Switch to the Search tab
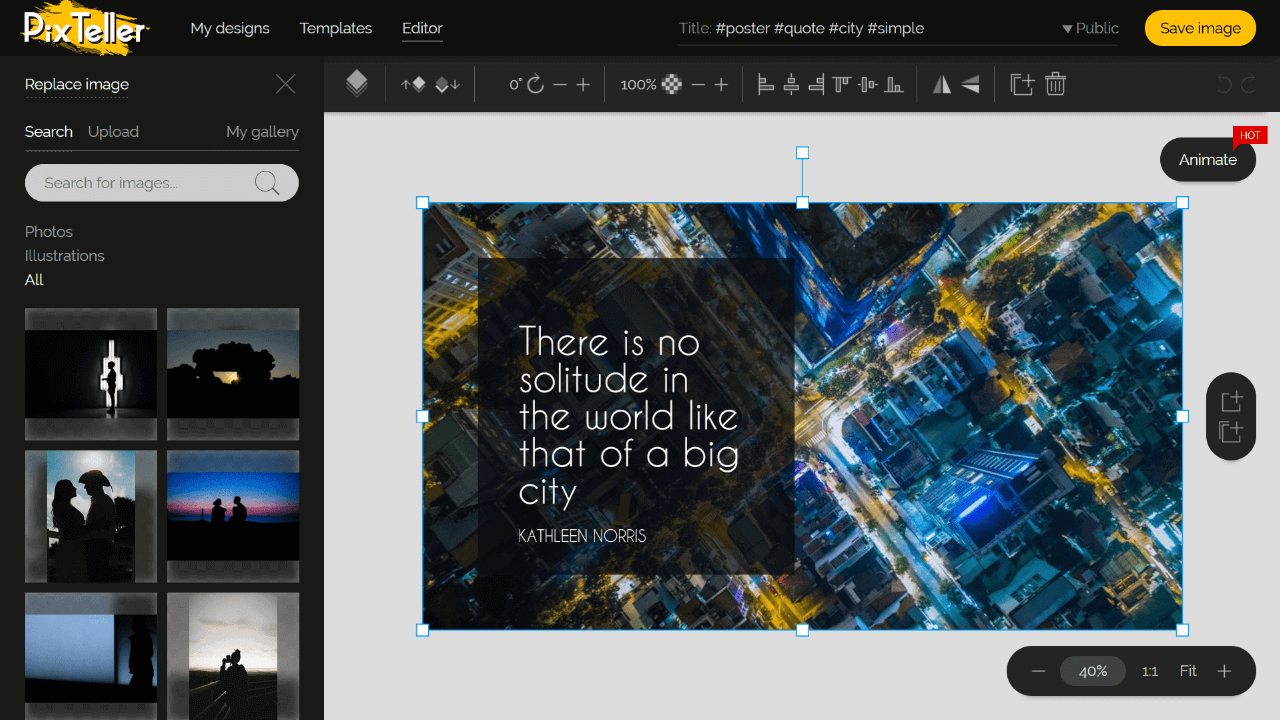Viewport: 1280px width, 720px height. [49, 131]
